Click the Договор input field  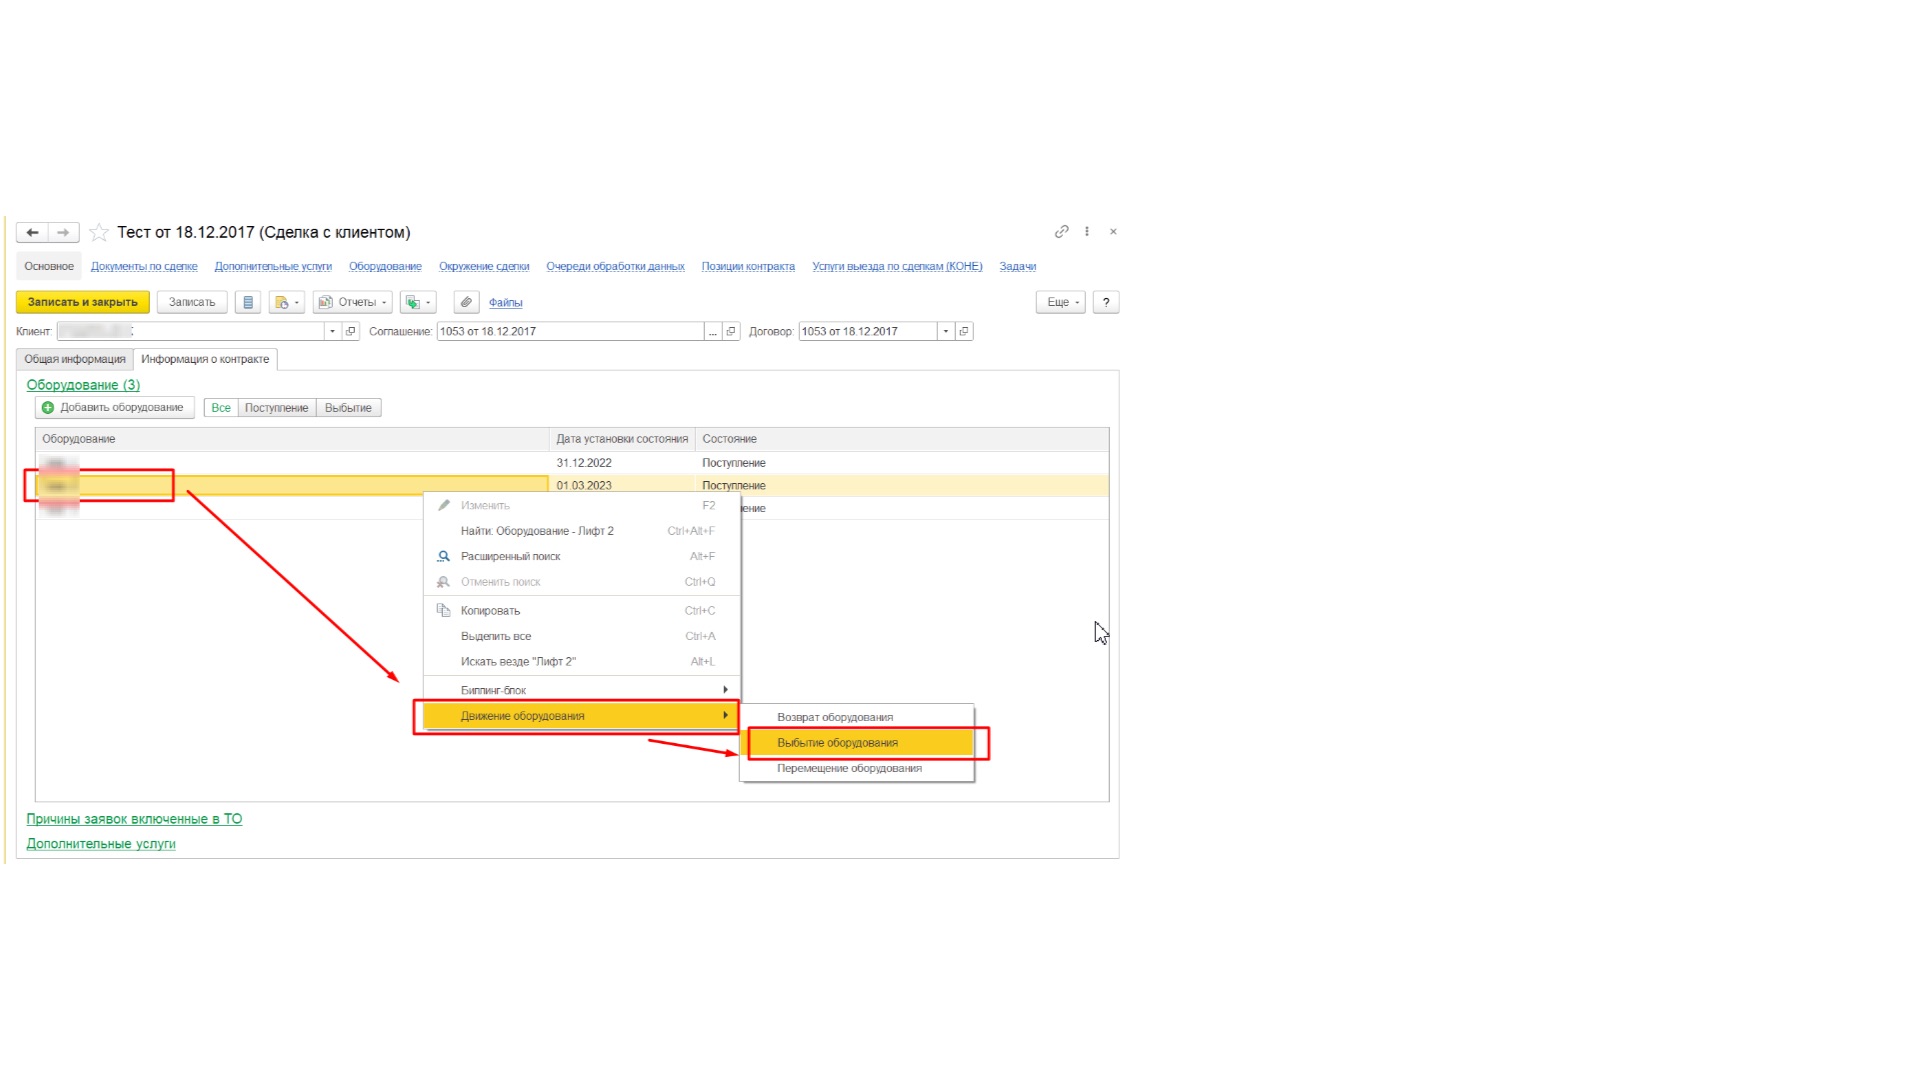coord(868,331)
